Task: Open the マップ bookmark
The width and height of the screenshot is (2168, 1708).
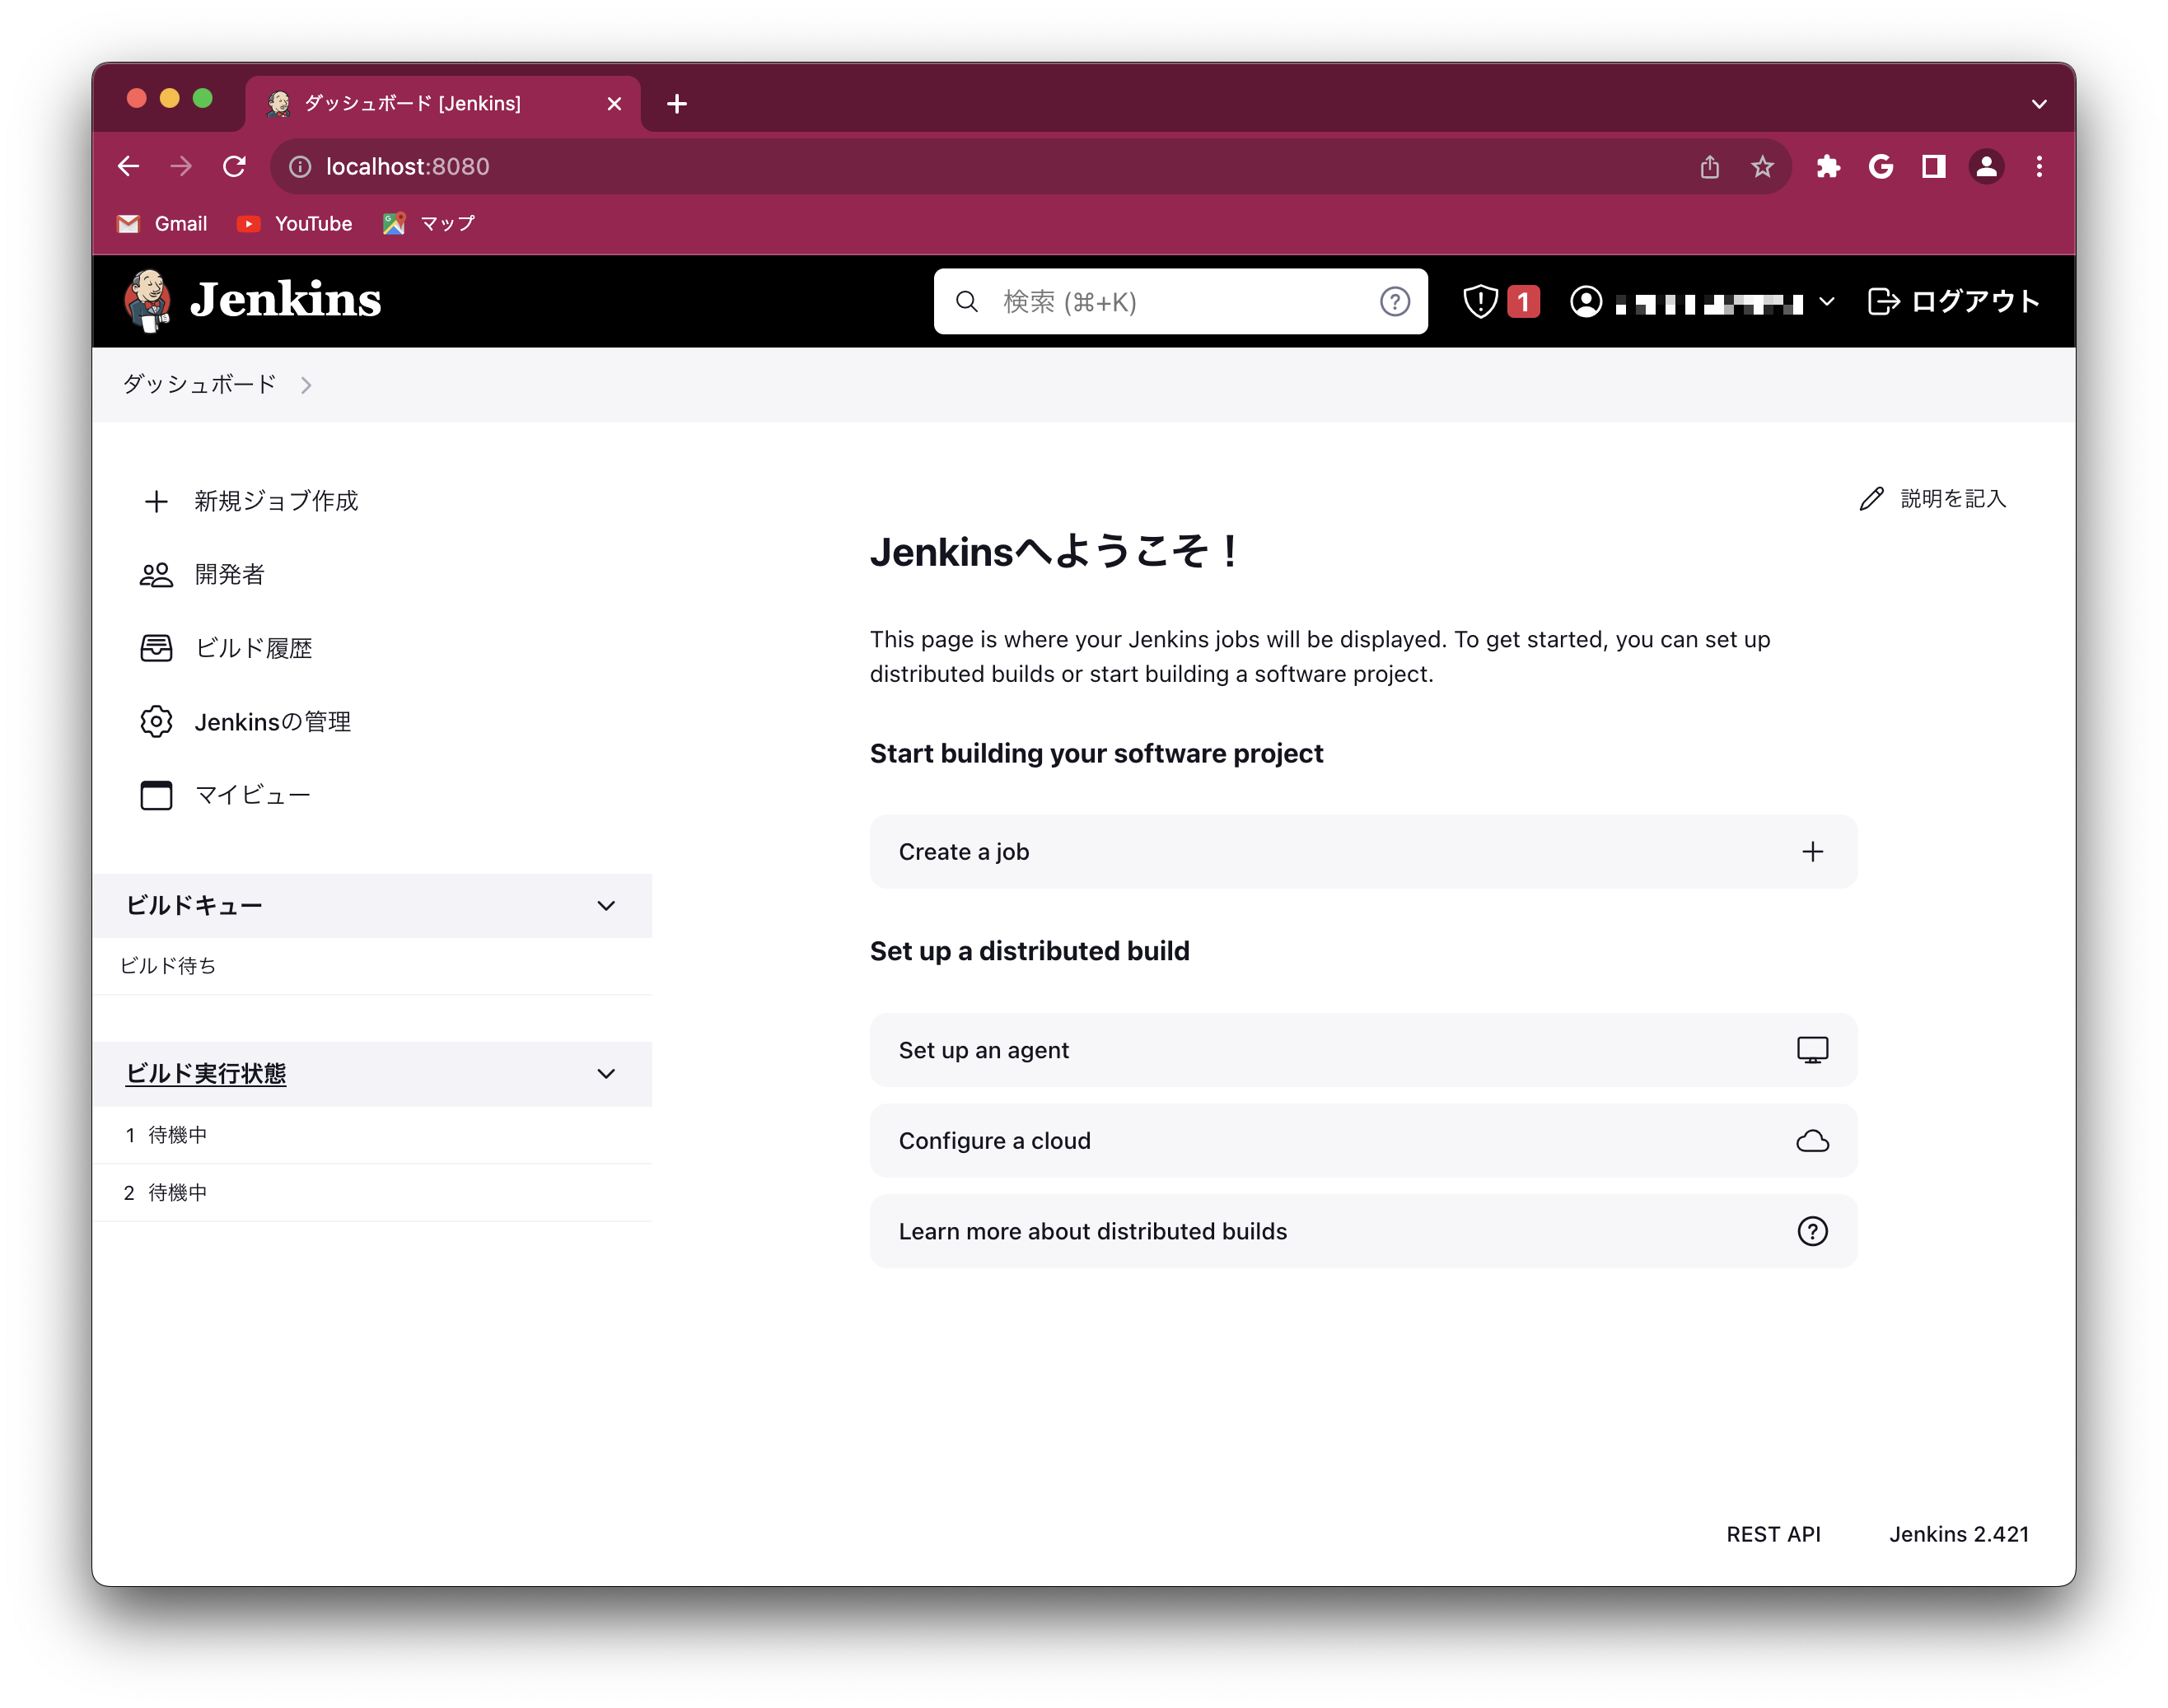Action: click(x=428, y=224)
